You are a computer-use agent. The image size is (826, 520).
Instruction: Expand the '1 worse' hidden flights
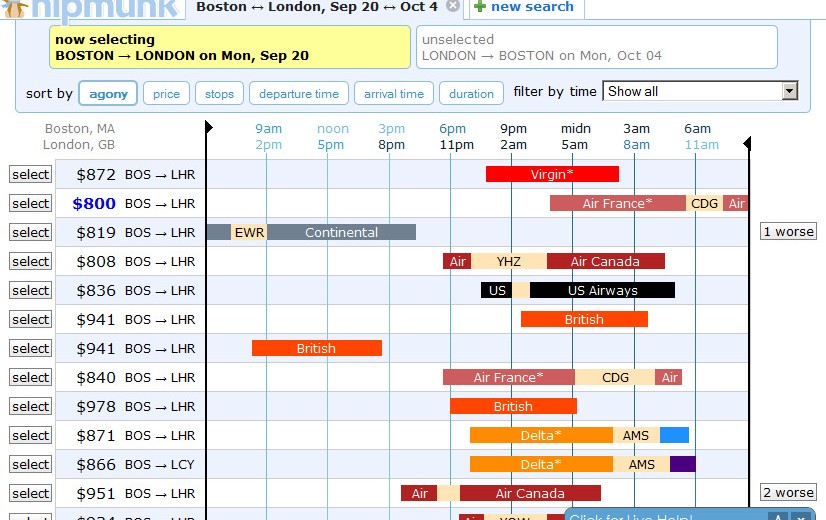(x=788, y=232)
